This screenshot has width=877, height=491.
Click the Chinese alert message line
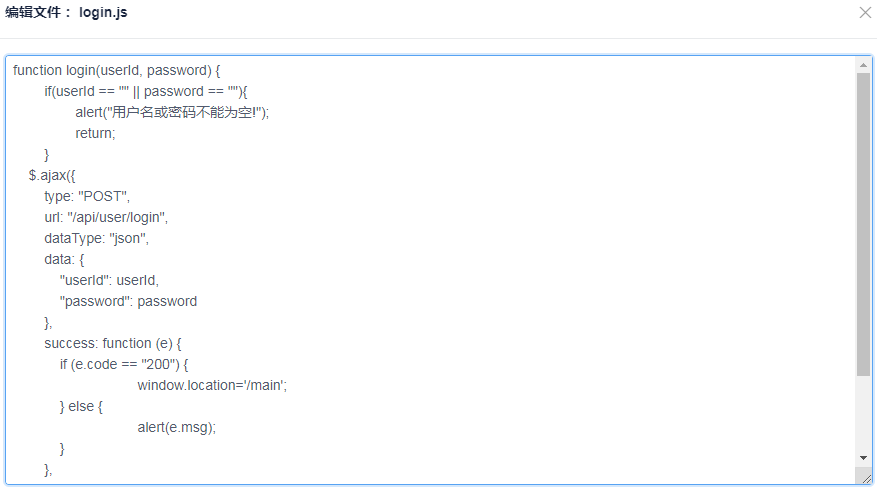coord(172,112)
